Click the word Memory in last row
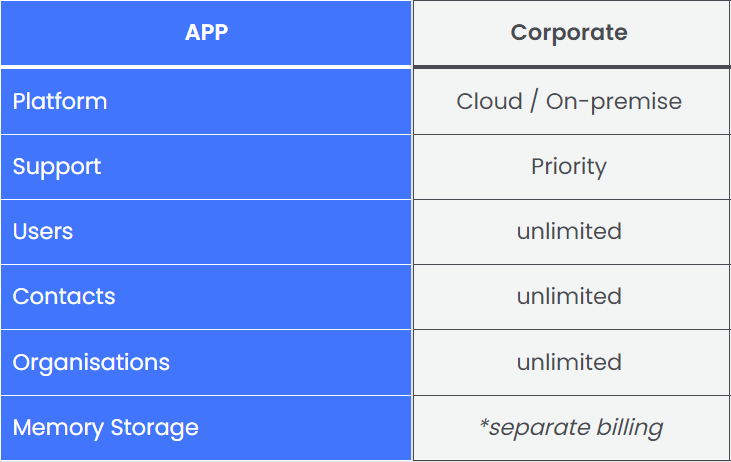Image resolution: width=731 pixels, height=462 pixels. pos(58,428)
